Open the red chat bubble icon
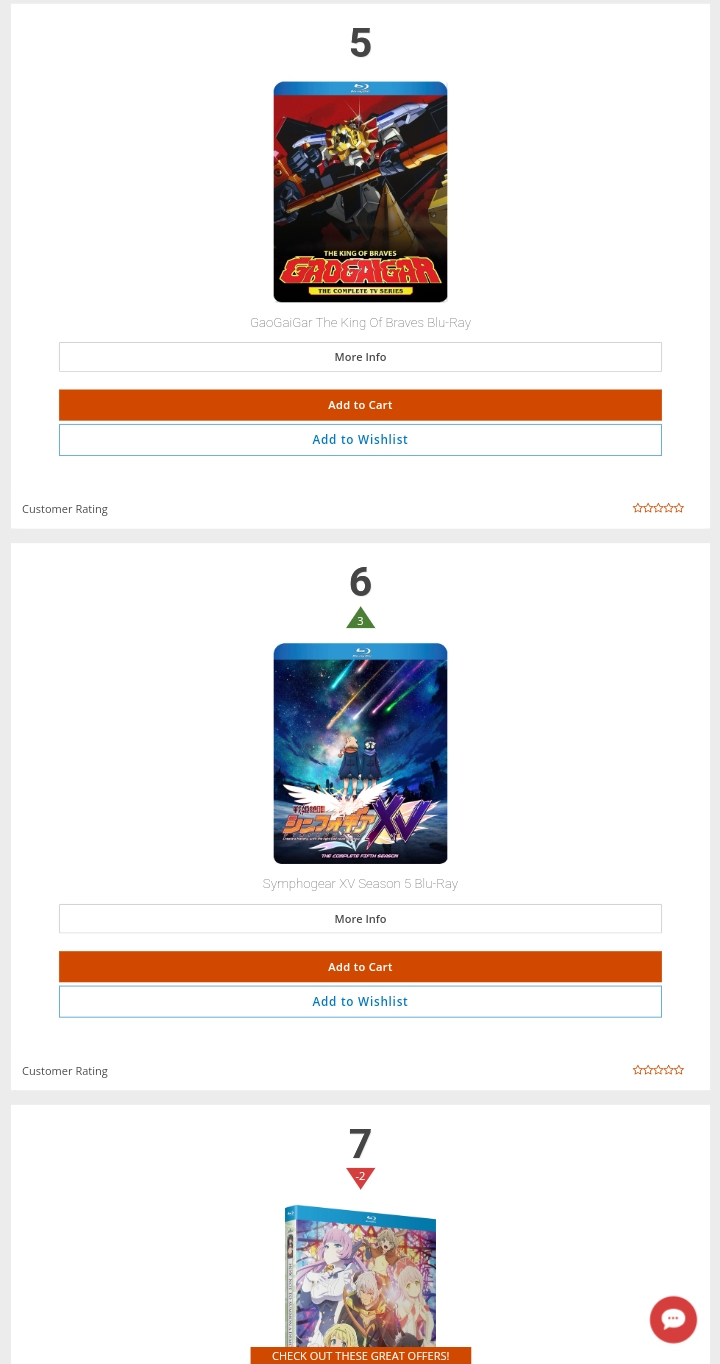The image size is (720, 1364). click(x=673, y=1319)
